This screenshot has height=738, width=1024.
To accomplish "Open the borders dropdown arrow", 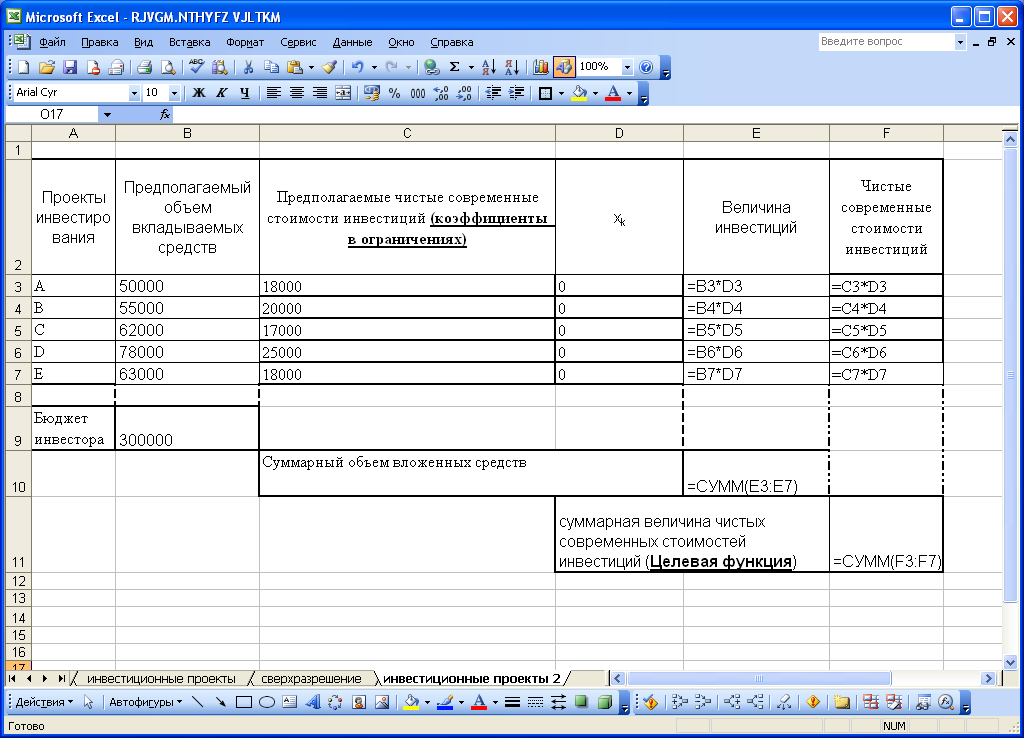I will [561, 93].
